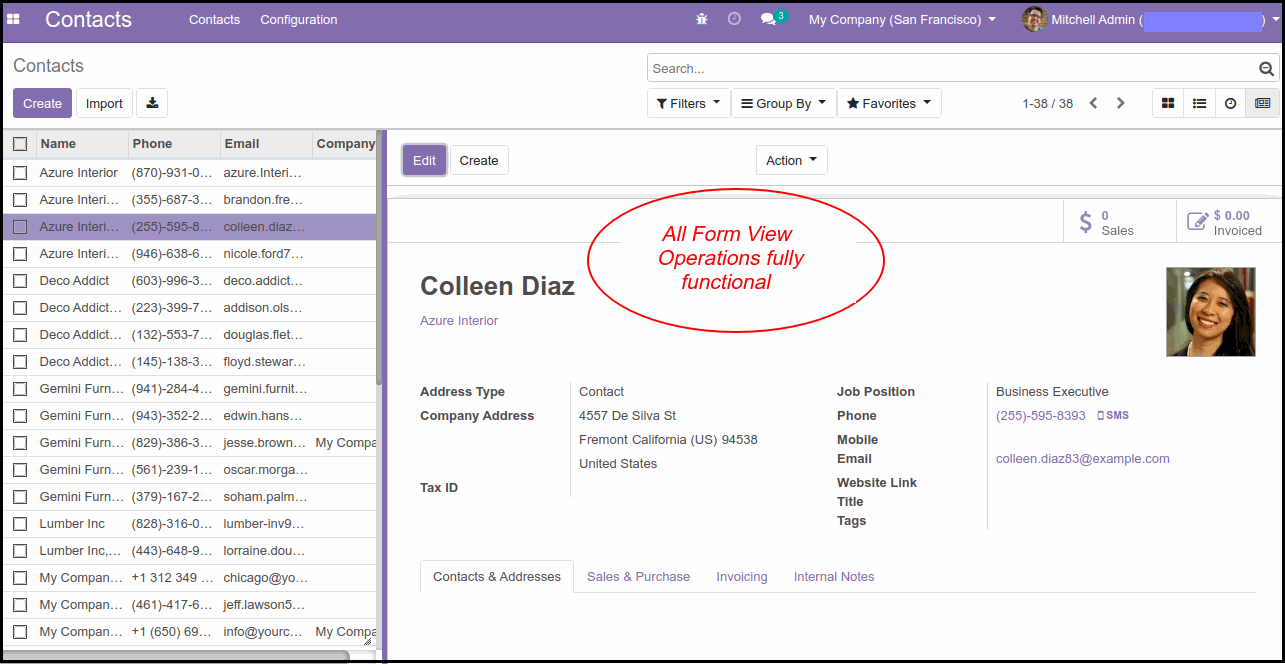The image size is (1285, 664).
Task: Click email colleen.diaz83@example.com
Action: (x=1083, y=459)
